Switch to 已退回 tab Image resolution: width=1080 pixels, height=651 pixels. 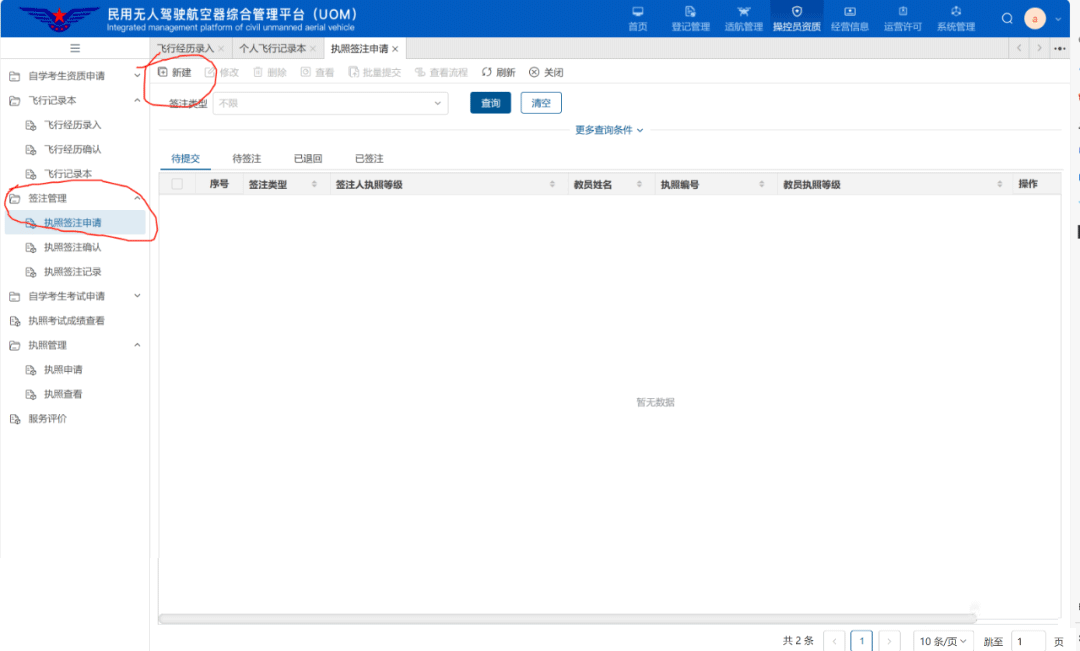tap(308, 158)
